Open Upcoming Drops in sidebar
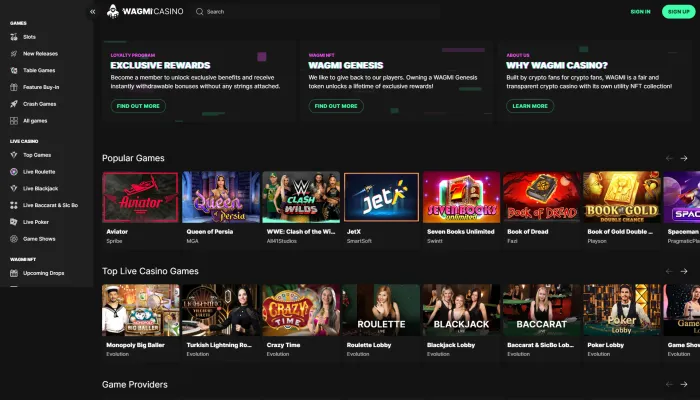Image resolution: width=700 pixels, height=400 pixels. (x=43, y=273)
